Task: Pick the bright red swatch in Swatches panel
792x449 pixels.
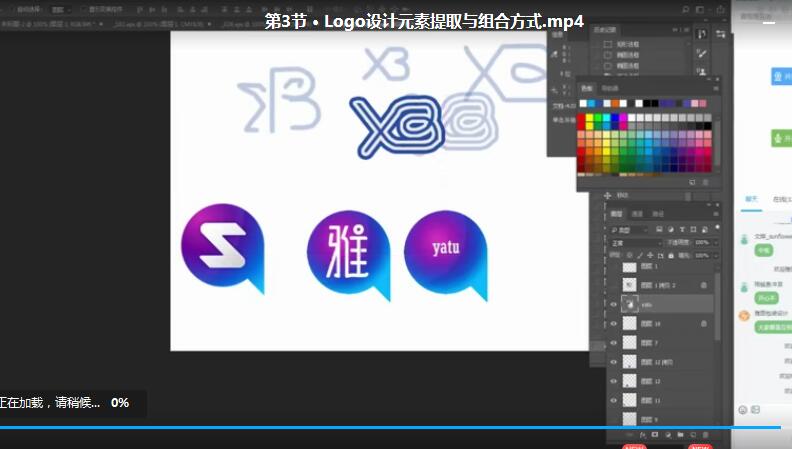Action: coord(582,117)
